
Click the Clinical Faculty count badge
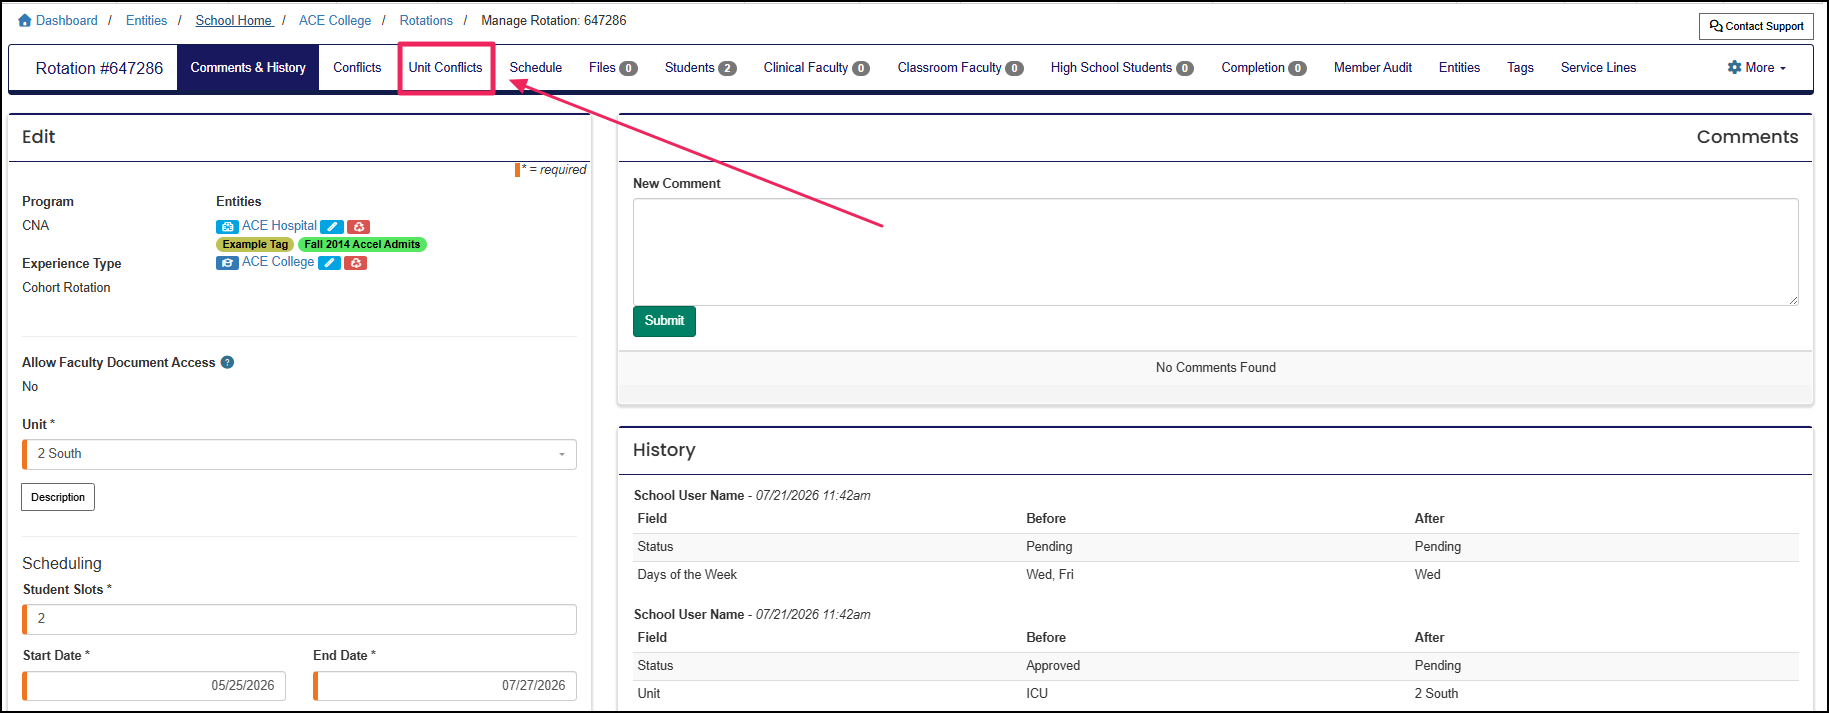pos(860,68)
